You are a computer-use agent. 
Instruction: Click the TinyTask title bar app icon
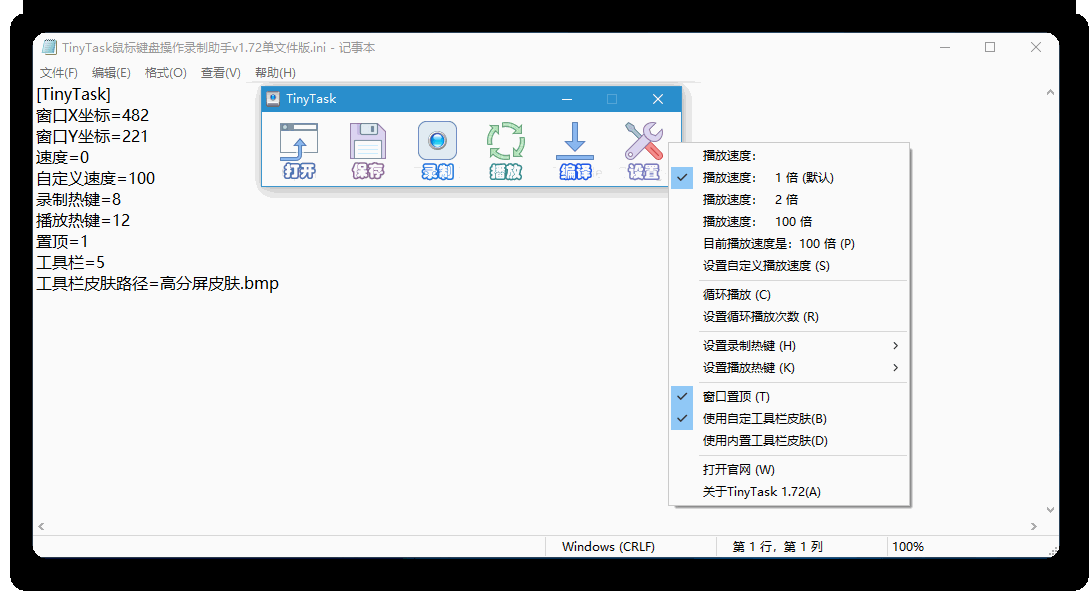pyautogui.click(x=273, y=99)
